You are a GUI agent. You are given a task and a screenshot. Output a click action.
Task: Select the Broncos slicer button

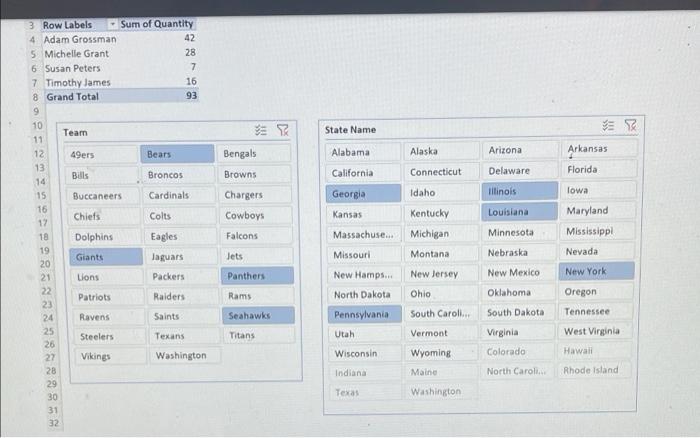[x=178, y=175]
